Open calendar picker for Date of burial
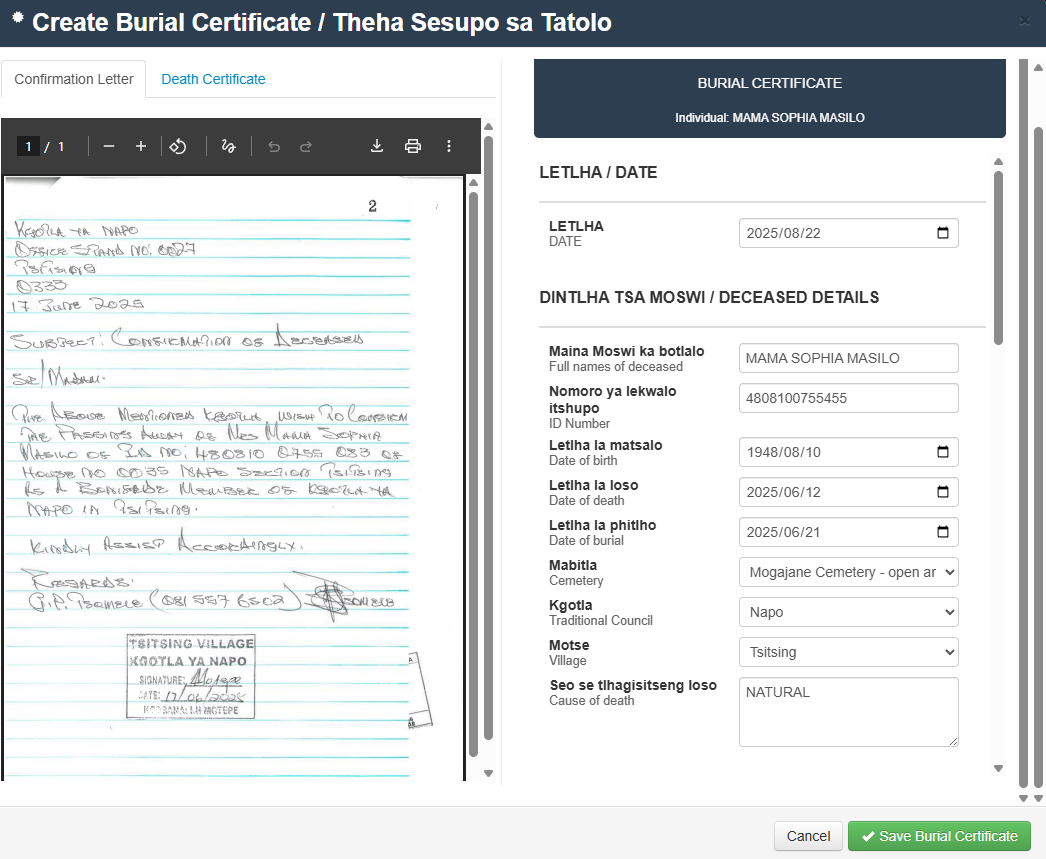Image resolution: width=1046 pixels, height=859 pixels. point(942,532)
